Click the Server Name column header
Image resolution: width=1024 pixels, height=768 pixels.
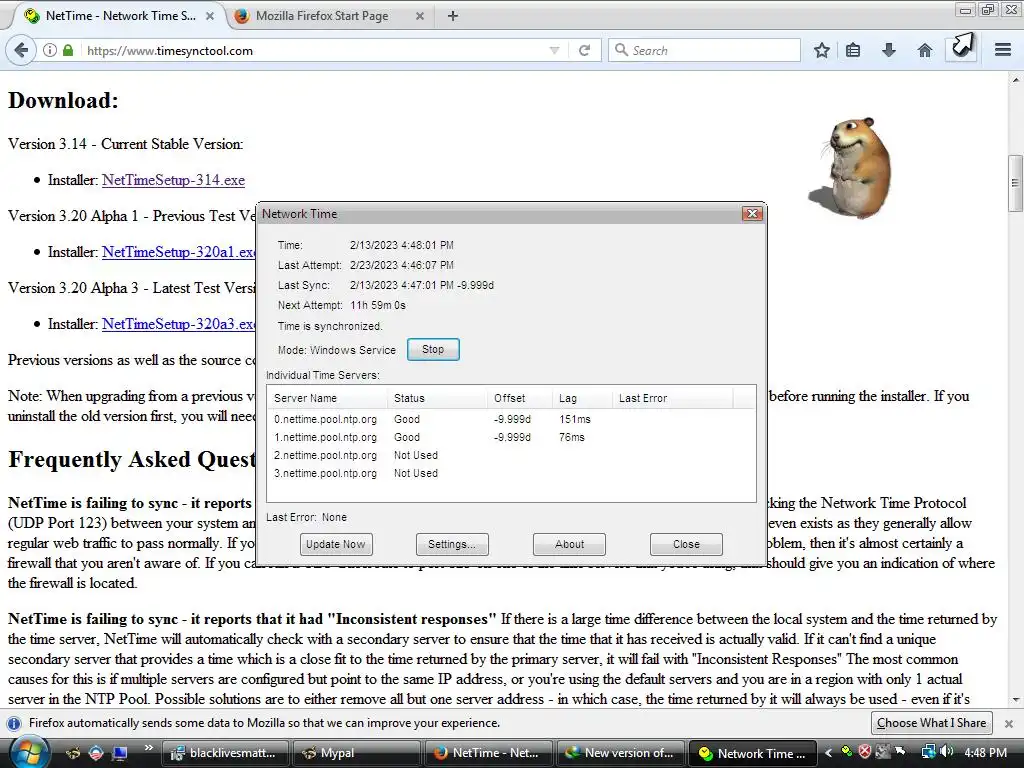(327, 398)
